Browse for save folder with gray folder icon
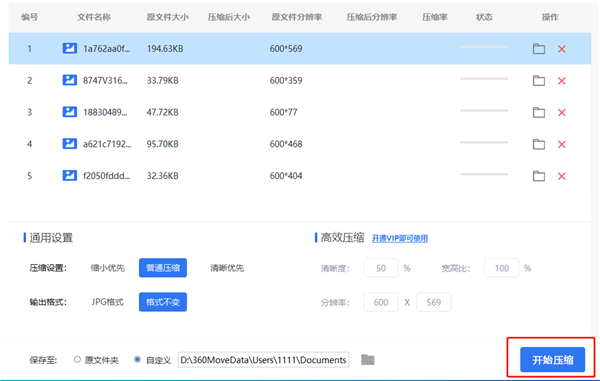Screen dimensions: 600x381 click(x=367, y=360)
